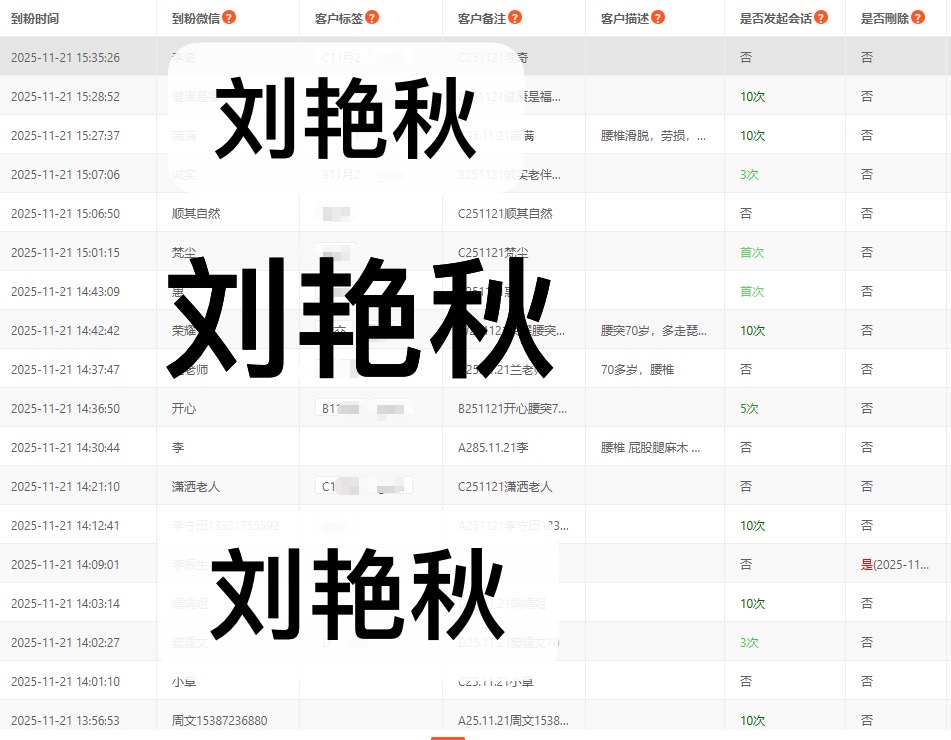Viewport: 951px width, 740px height.
Task: Click description cell reading 70多岁，腰椎
Action: 637,370
